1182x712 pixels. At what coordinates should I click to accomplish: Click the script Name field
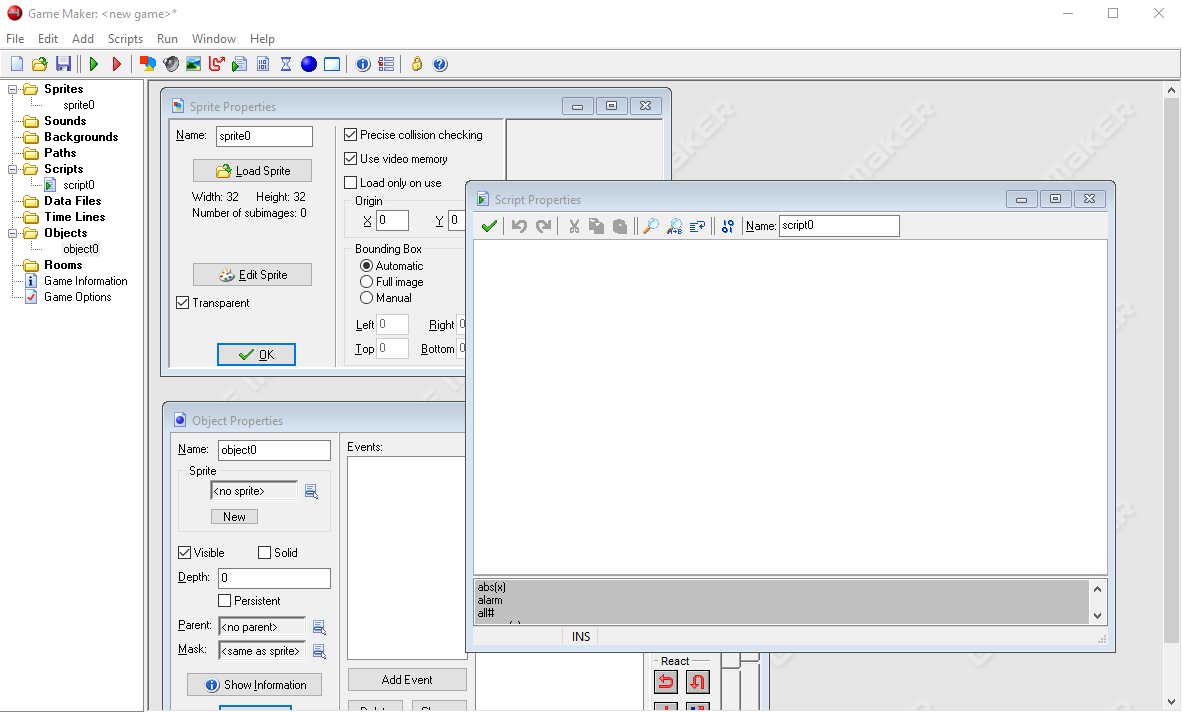click(839, 225)
